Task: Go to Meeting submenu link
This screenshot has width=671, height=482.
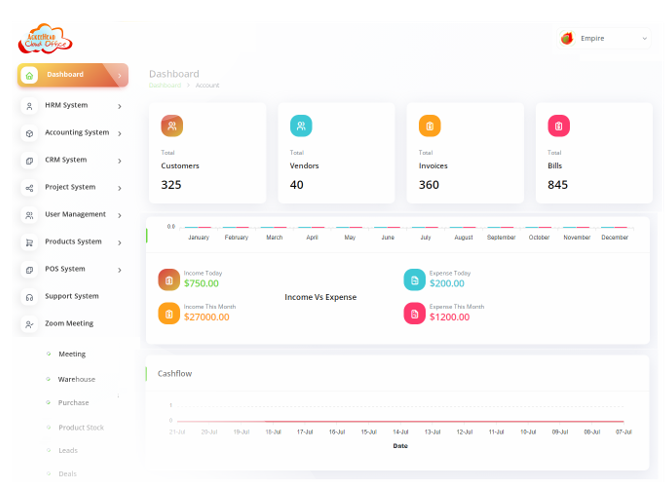Action: [72, 354]
